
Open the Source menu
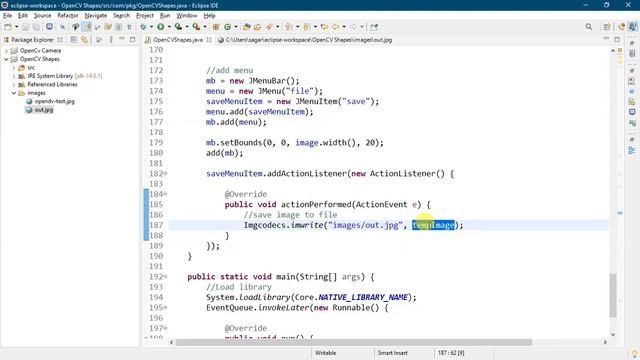[42, 16]
